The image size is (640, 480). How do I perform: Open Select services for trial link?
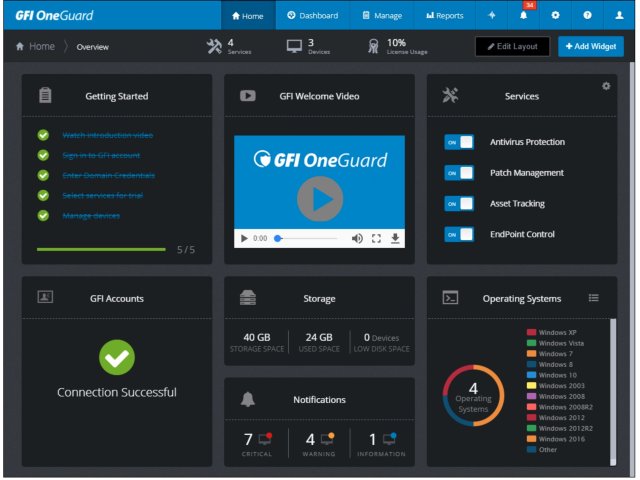102,196
